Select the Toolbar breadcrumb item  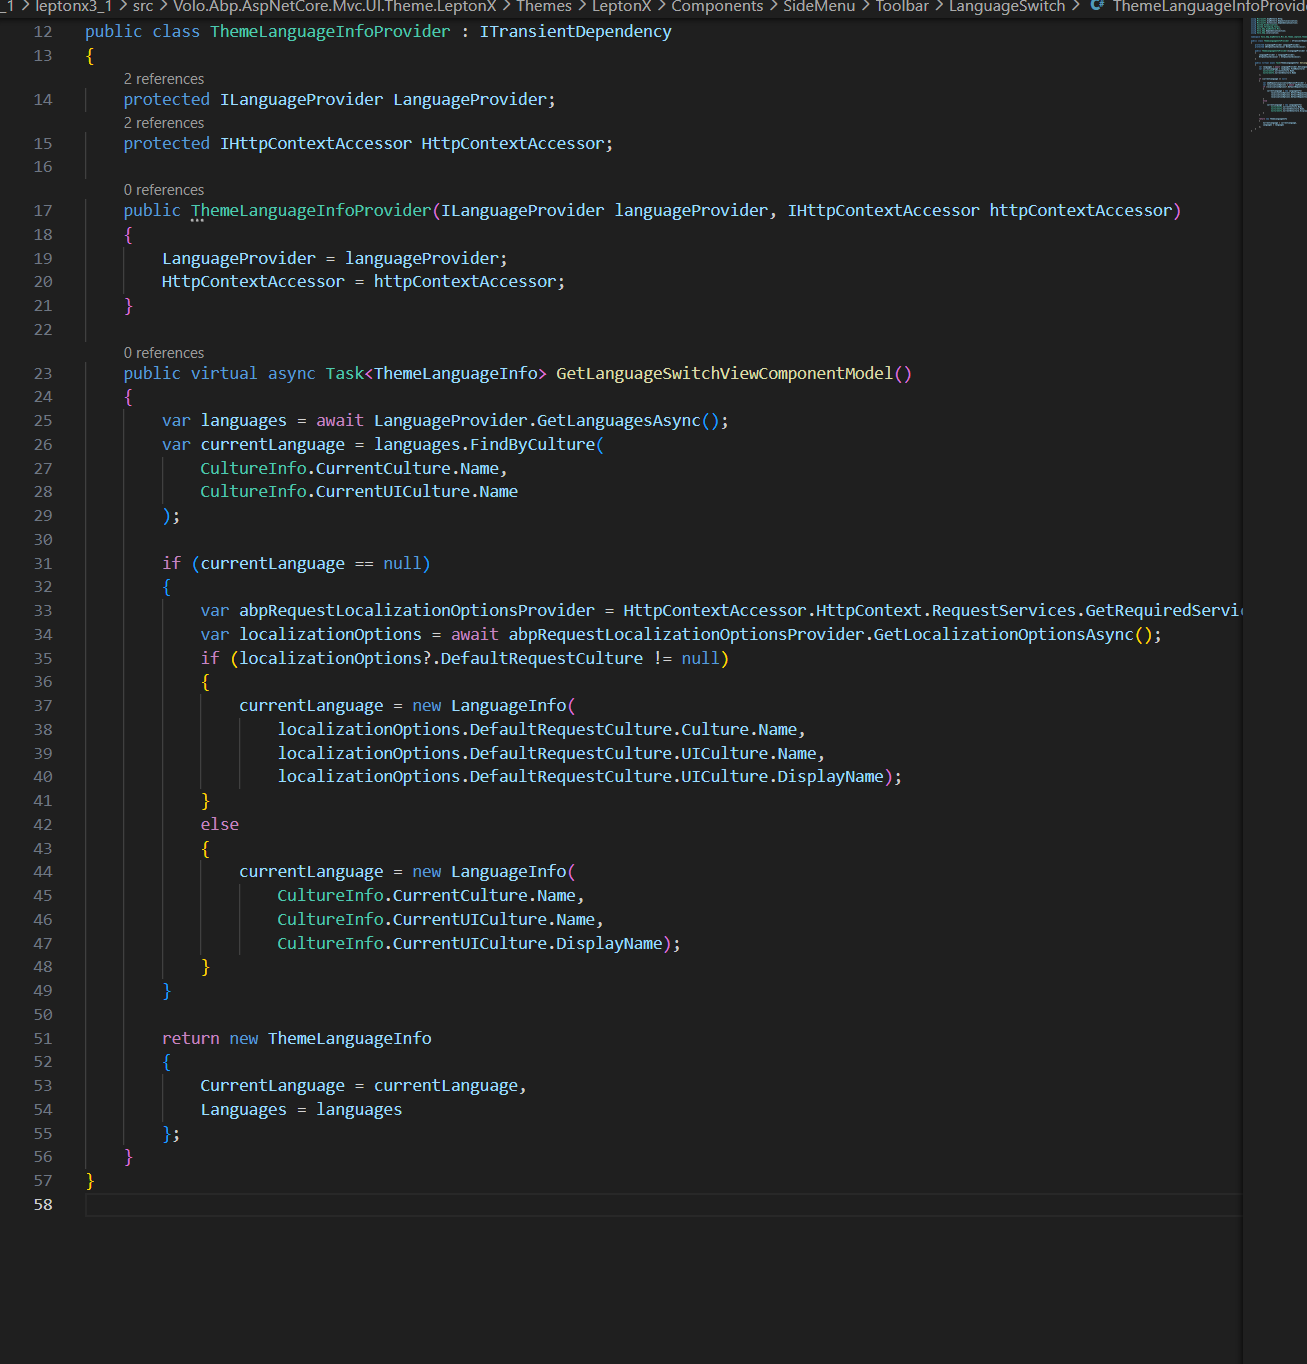pyautogui.click(x=902, y=7)
